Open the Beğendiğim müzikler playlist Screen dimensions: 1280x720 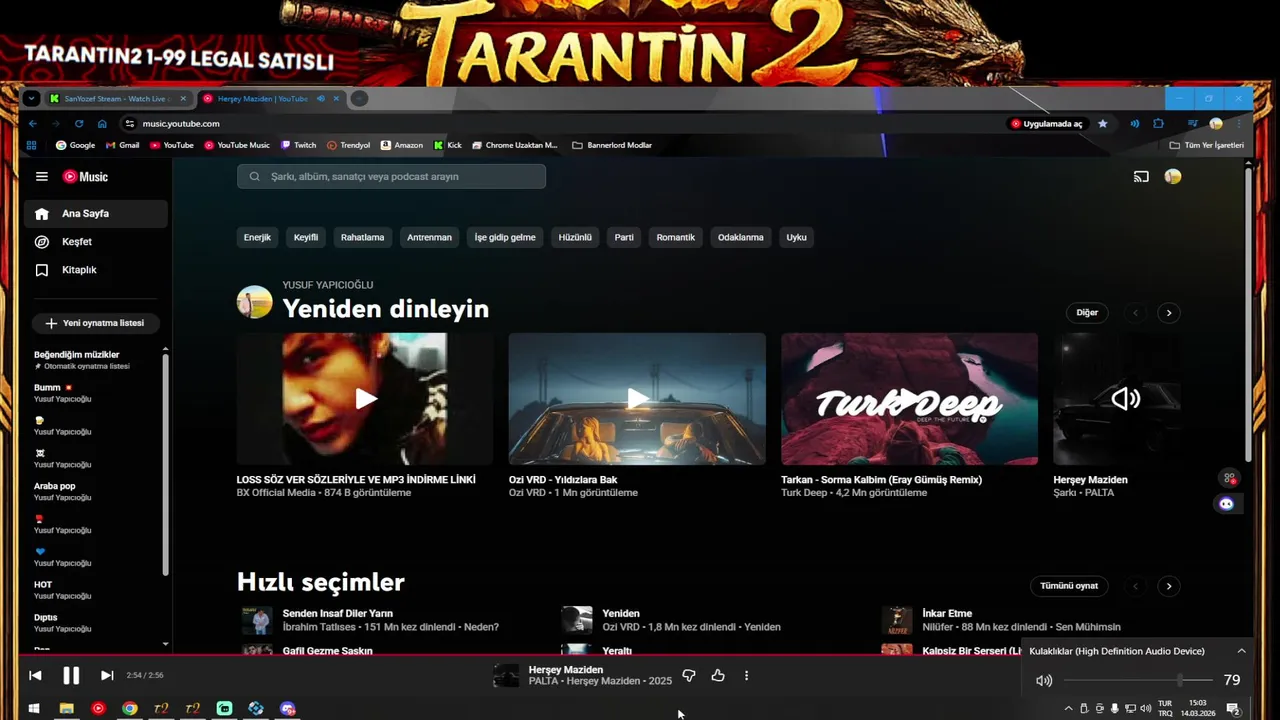point(94,360)
